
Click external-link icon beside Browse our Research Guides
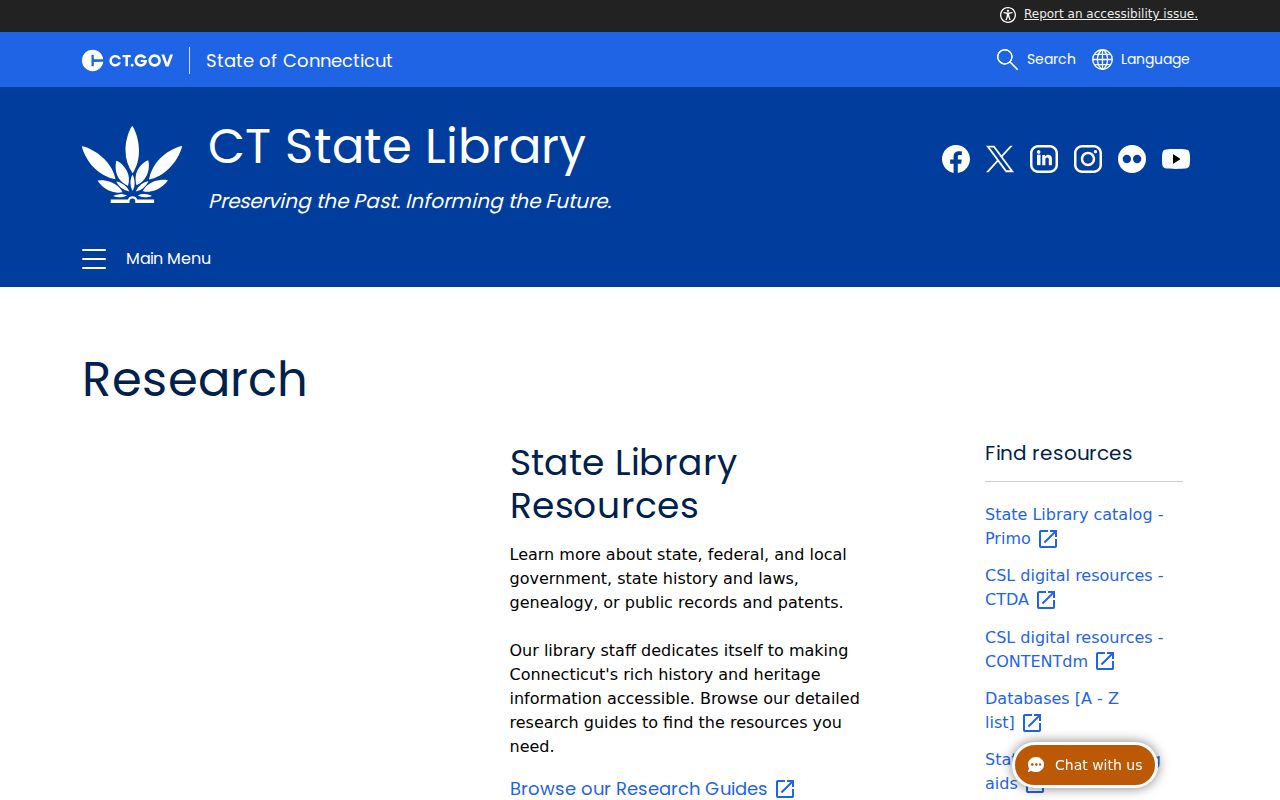coord(786,789)
